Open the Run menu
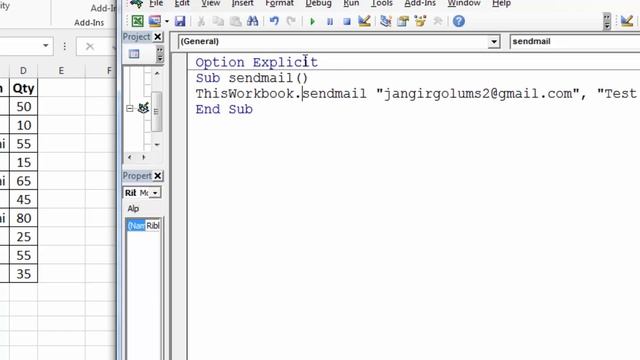Viewport: 640px width, 360px height. pyautogui.click(x=351, y=3)
